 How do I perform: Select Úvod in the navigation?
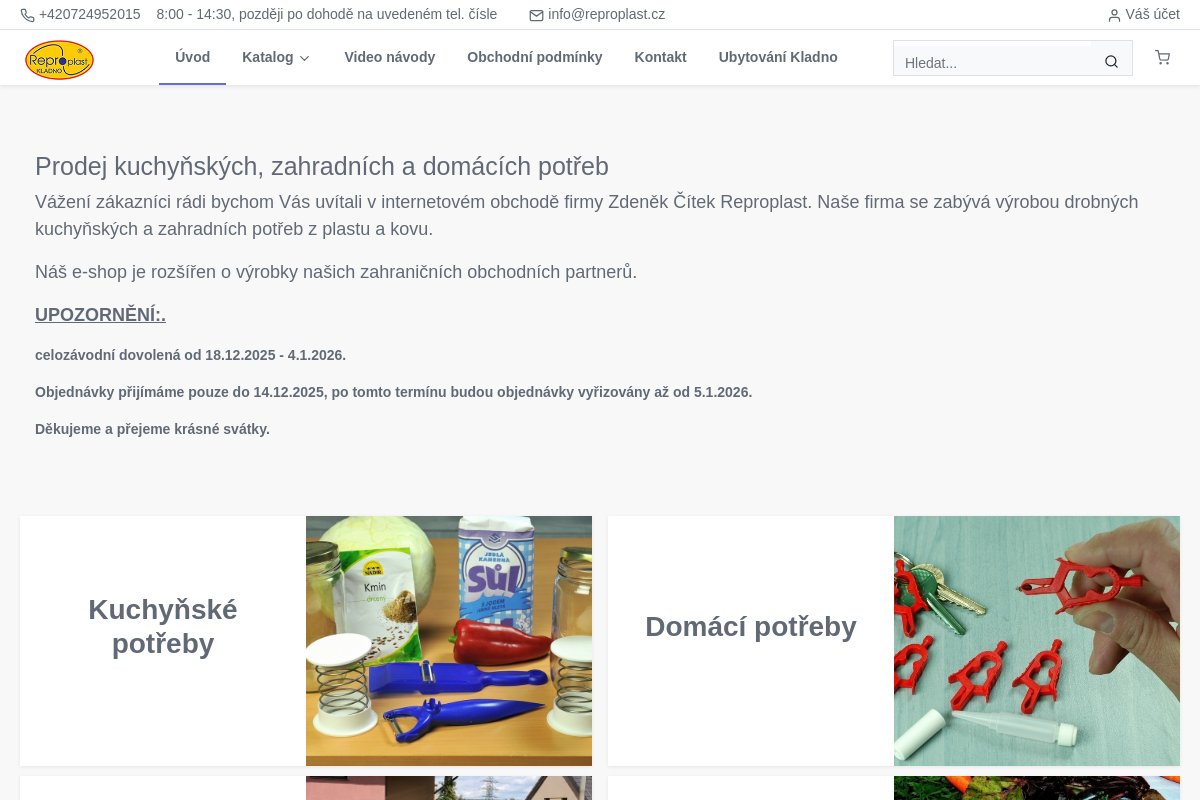192,57
